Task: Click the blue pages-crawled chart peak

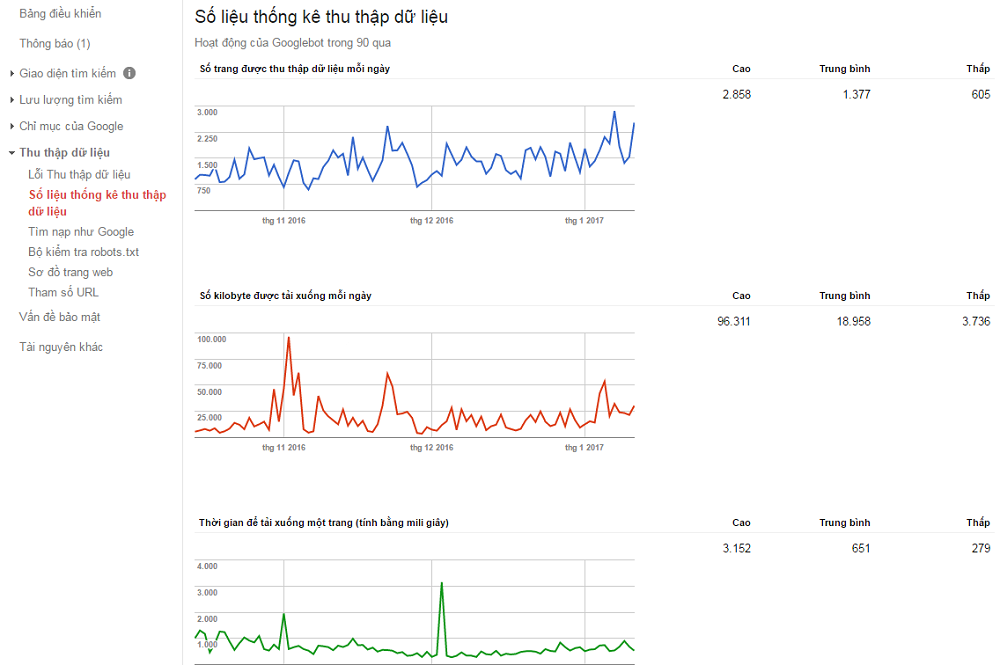Action: 614,112
